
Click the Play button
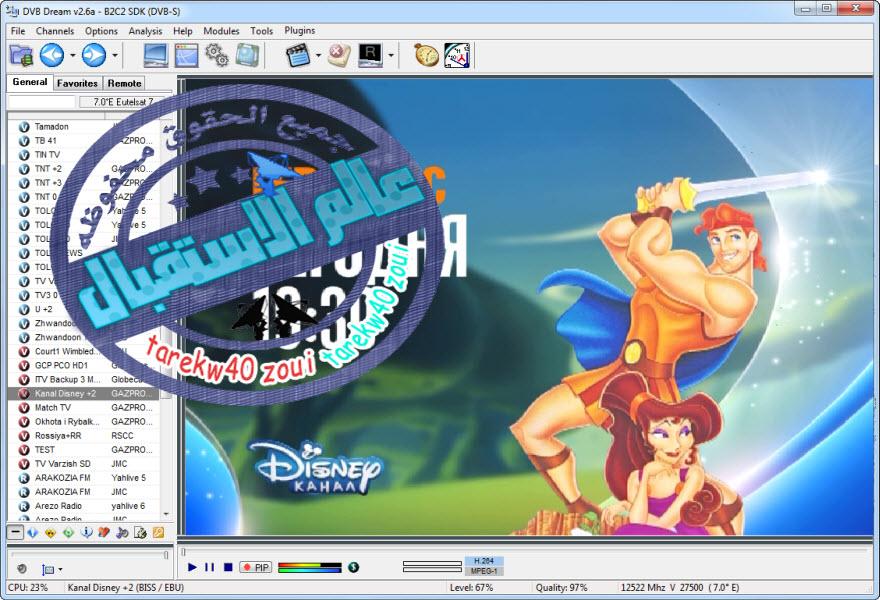click(192, 567)
